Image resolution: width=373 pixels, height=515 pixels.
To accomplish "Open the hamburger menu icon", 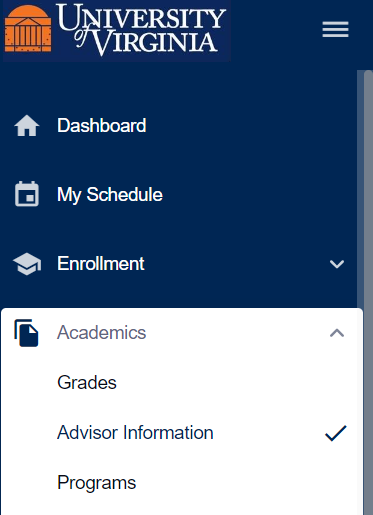I will (335, 29).
